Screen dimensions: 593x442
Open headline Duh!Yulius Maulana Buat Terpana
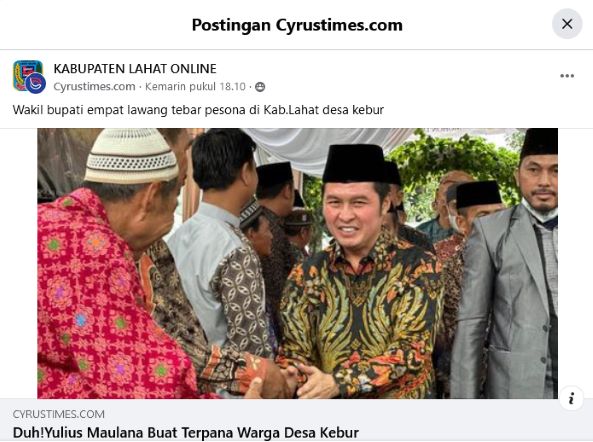click(x=186, y=433)
